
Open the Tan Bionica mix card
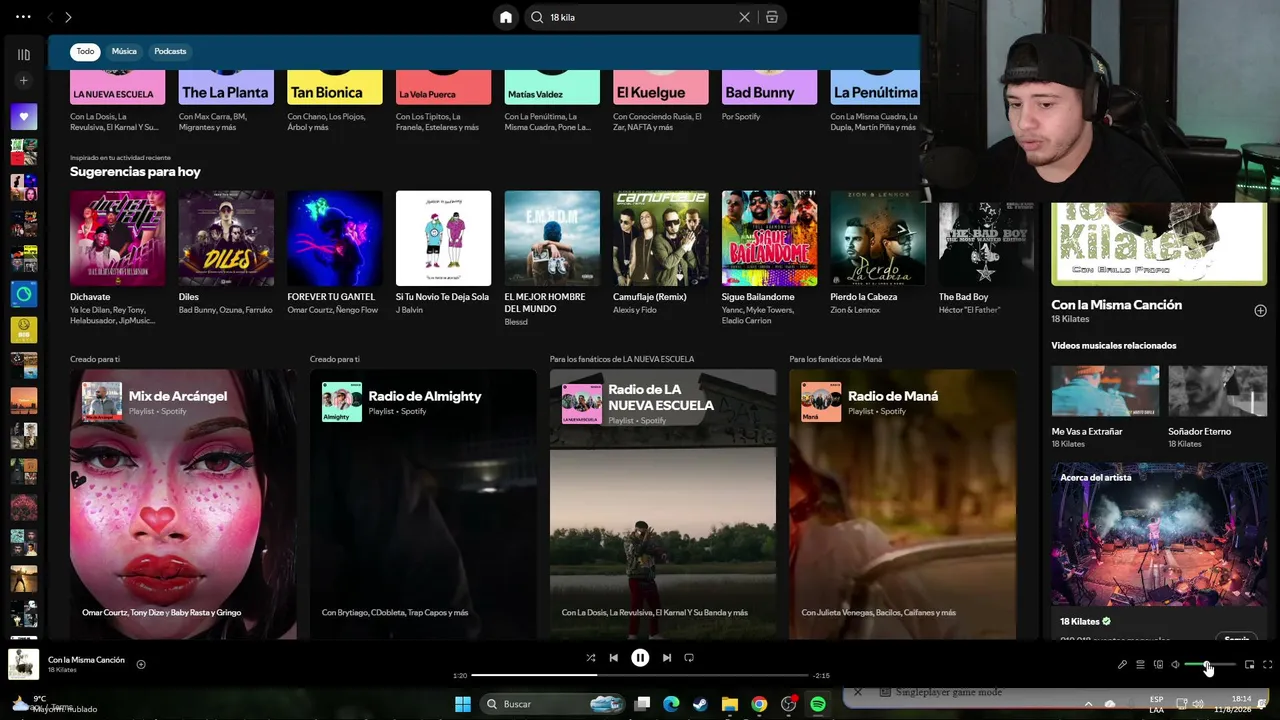click(334, 100)
